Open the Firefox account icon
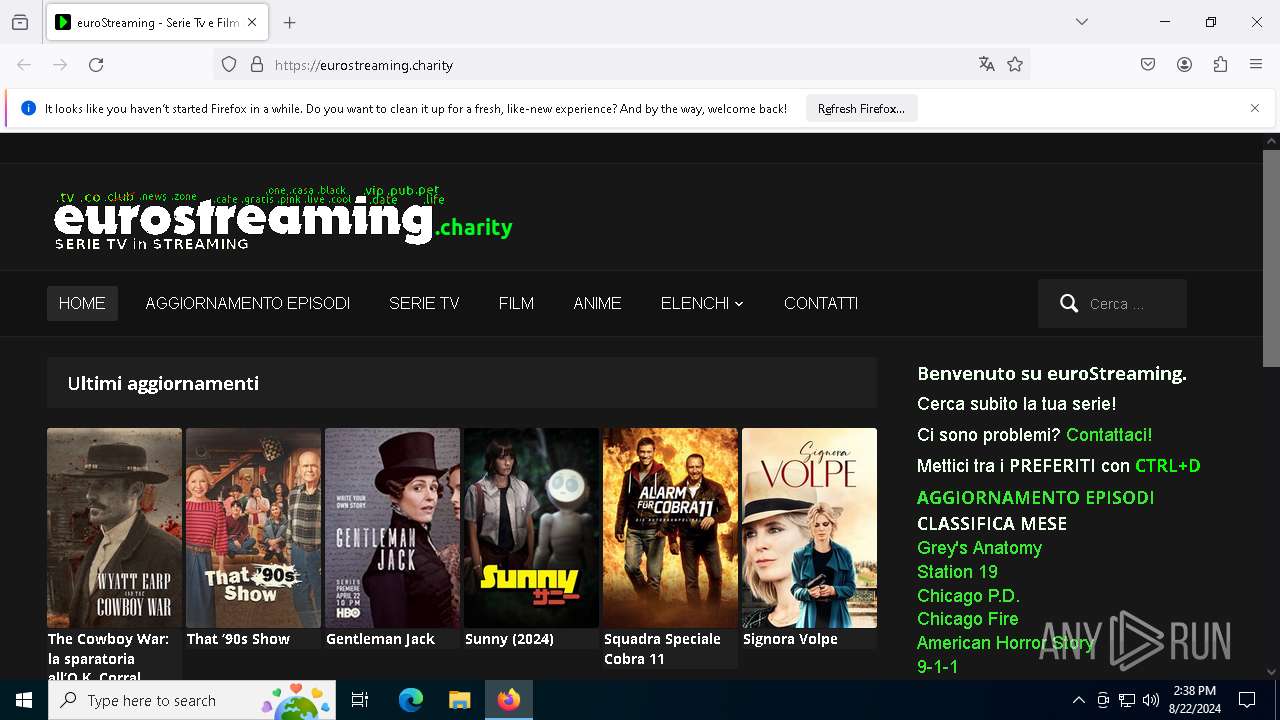Viewport: 1280px width, 720px height. pos(1184,65)
